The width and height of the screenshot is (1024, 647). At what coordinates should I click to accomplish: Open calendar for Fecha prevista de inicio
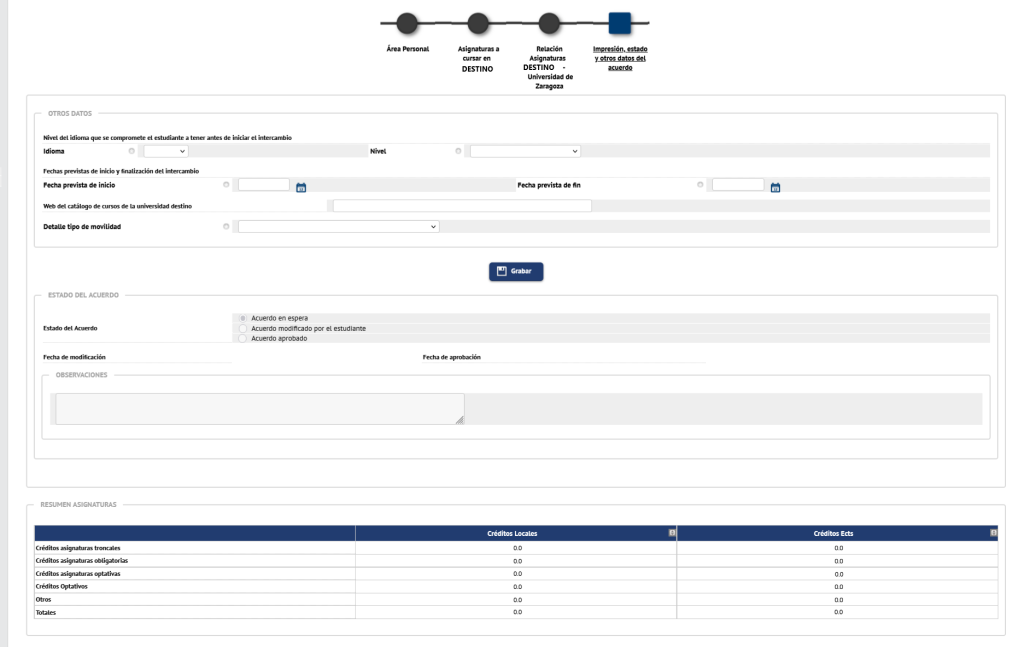pos(301,186)
